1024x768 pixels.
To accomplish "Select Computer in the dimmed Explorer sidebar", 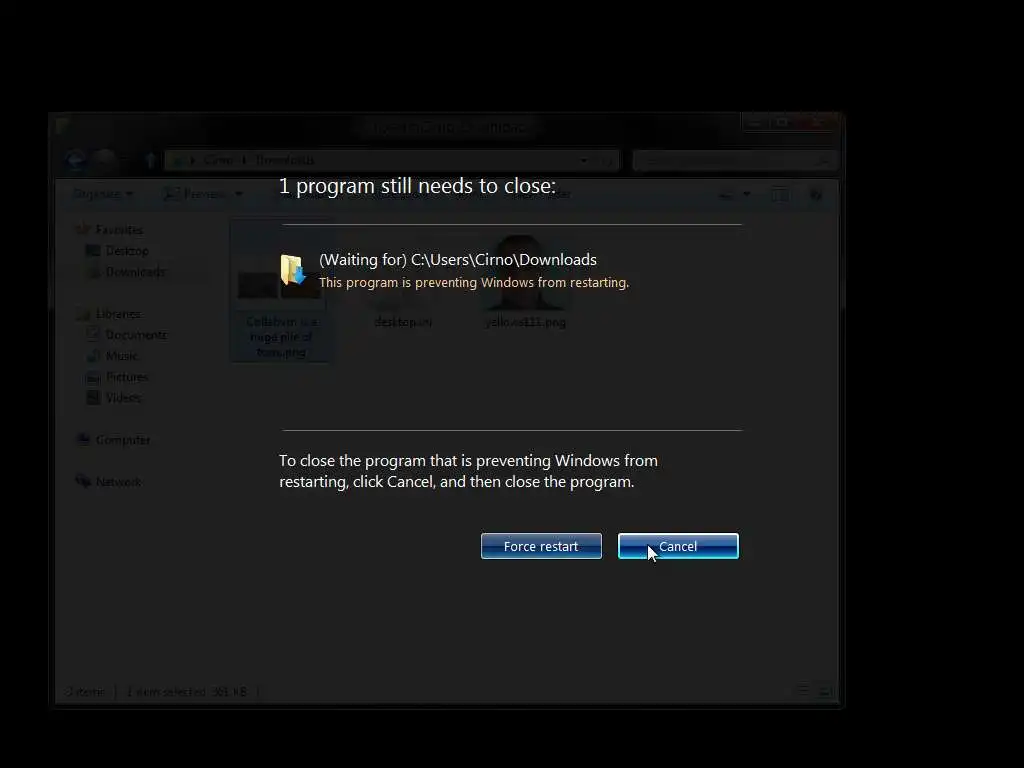I will (x=114, y=440).
